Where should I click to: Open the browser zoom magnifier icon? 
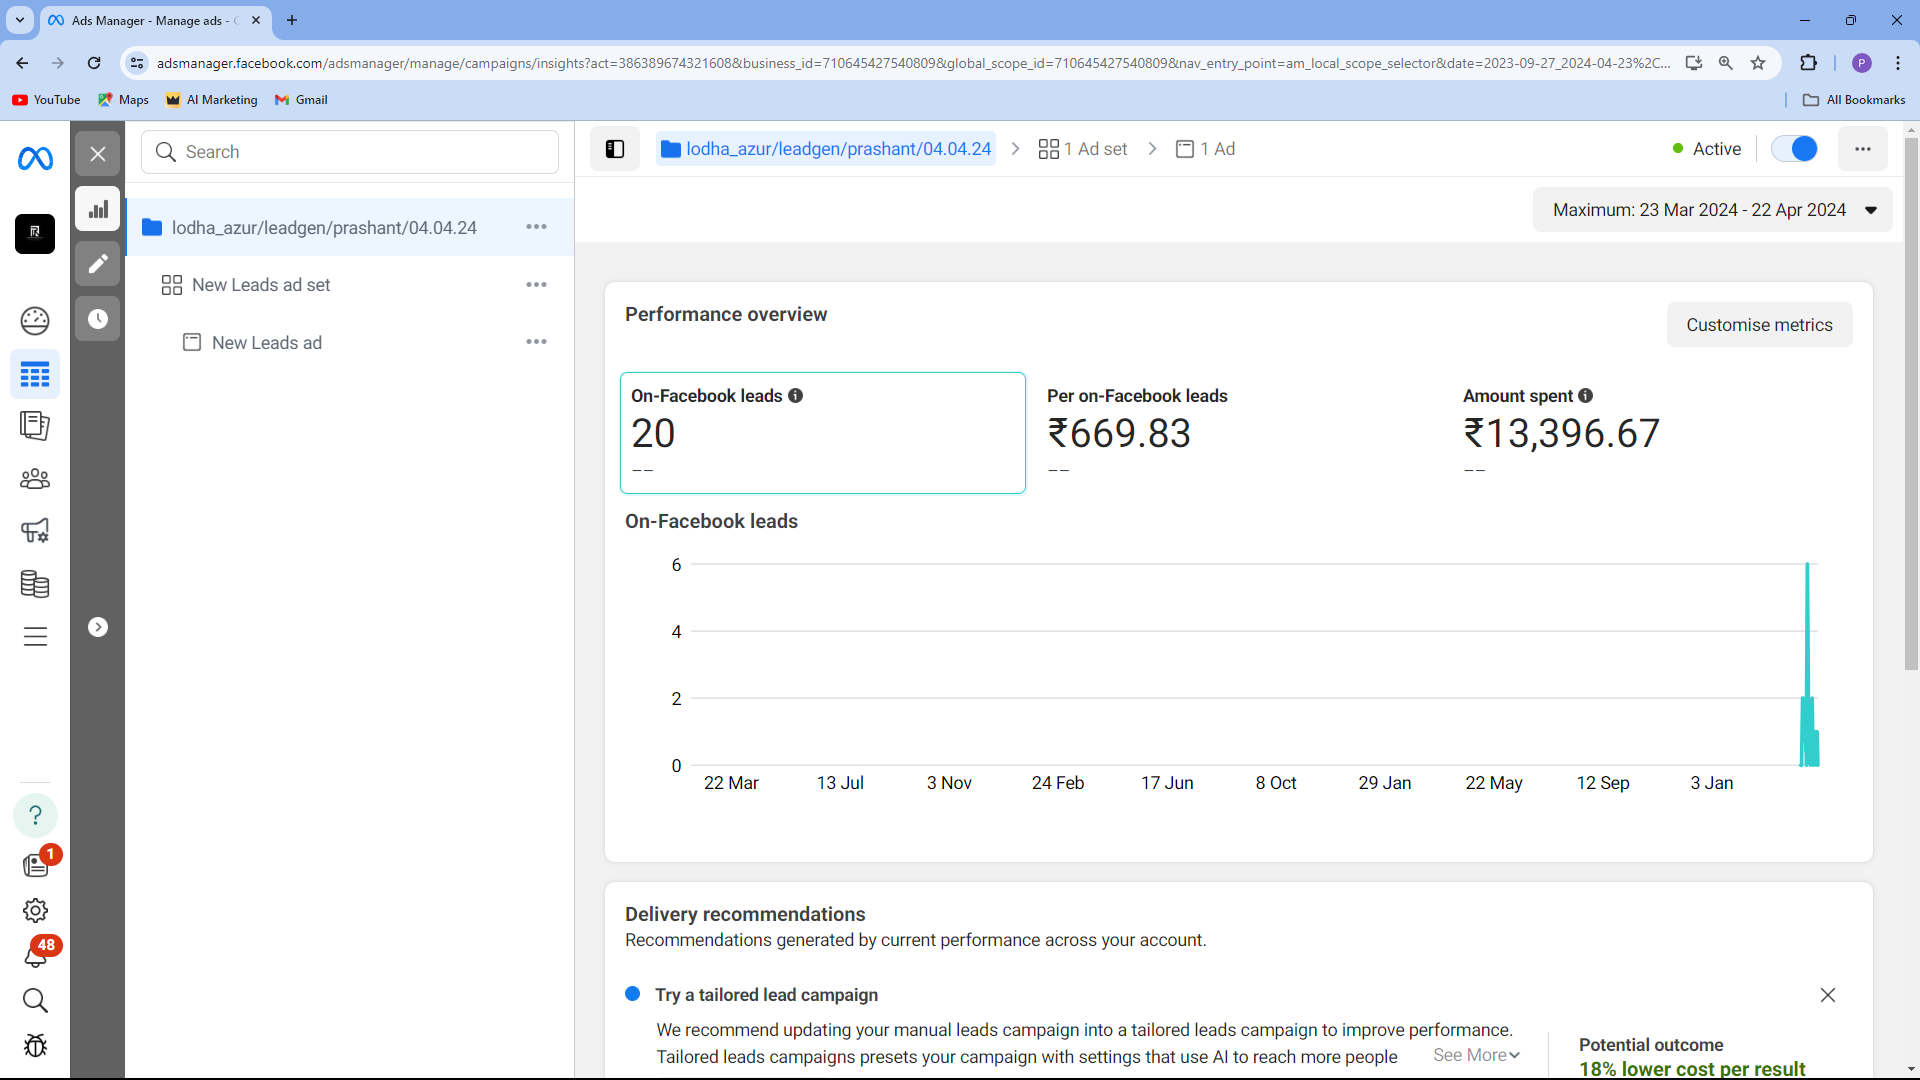tap(1726, 63)
